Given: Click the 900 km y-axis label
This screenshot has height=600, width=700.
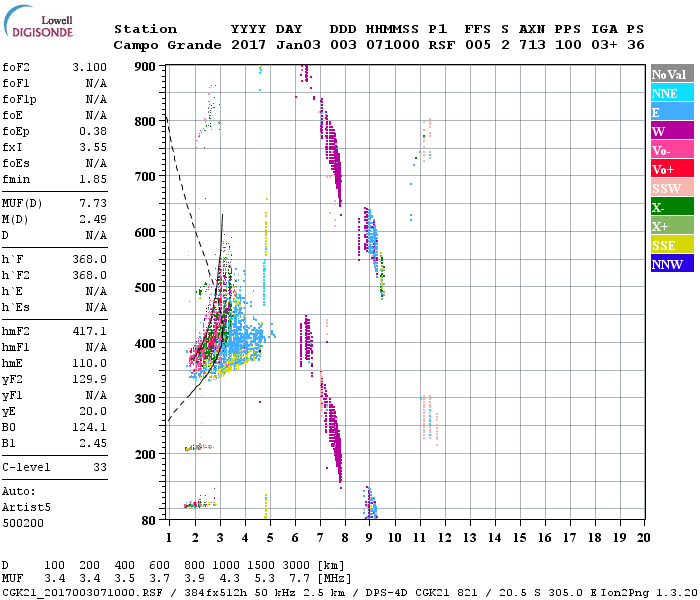Looking at the screenshot, I should (145, 67).
